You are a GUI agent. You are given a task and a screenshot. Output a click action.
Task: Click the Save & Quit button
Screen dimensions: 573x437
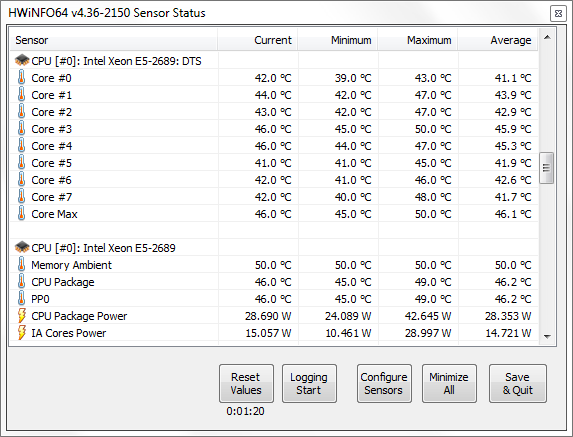(518, 383)
